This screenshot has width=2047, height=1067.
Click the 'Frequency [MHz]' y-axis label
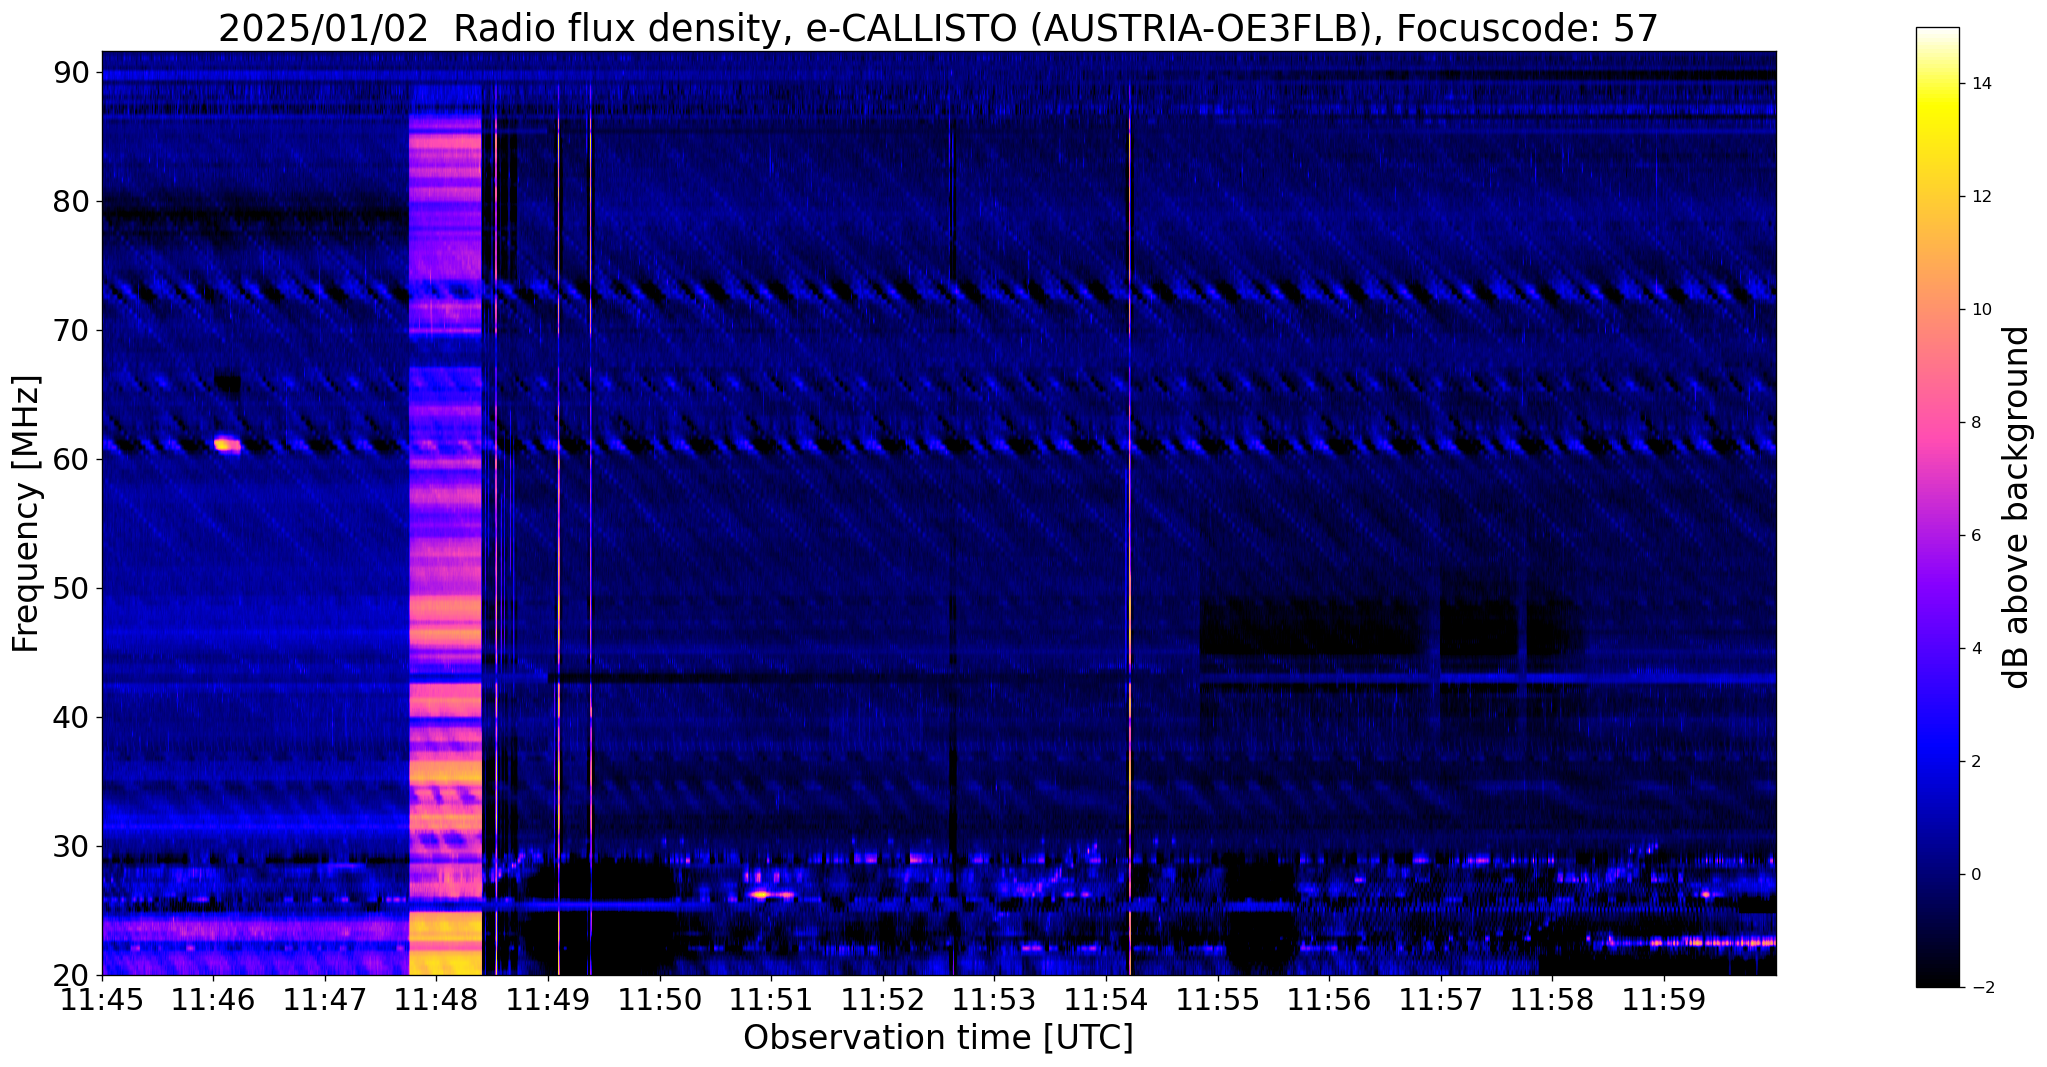coord(26,514)
